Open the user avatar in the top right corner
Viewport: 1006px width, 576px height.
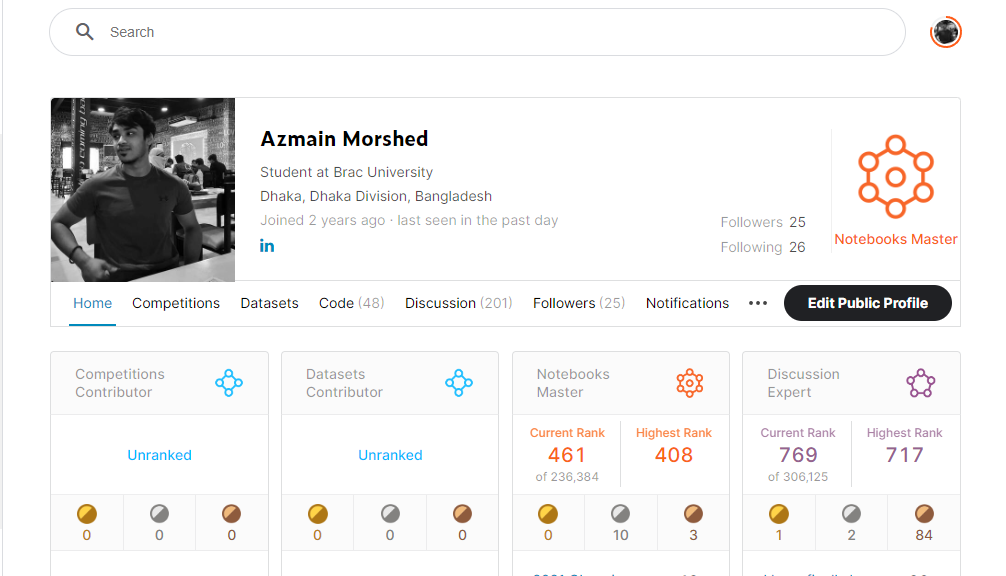click(946, 32)
